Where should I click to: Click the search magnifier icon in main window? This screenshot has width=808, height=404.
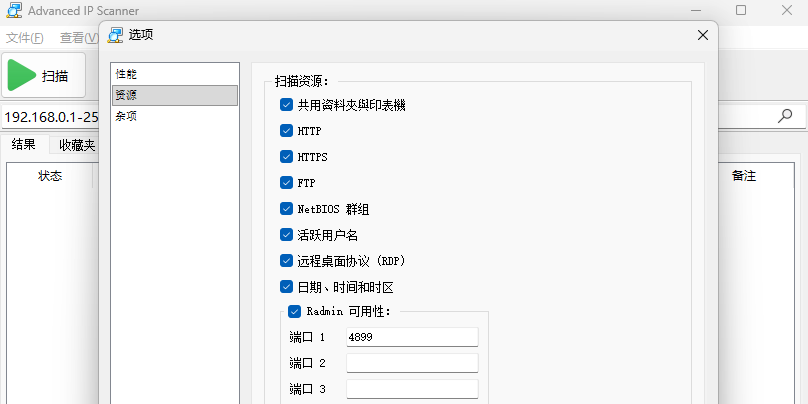(784, 116)
